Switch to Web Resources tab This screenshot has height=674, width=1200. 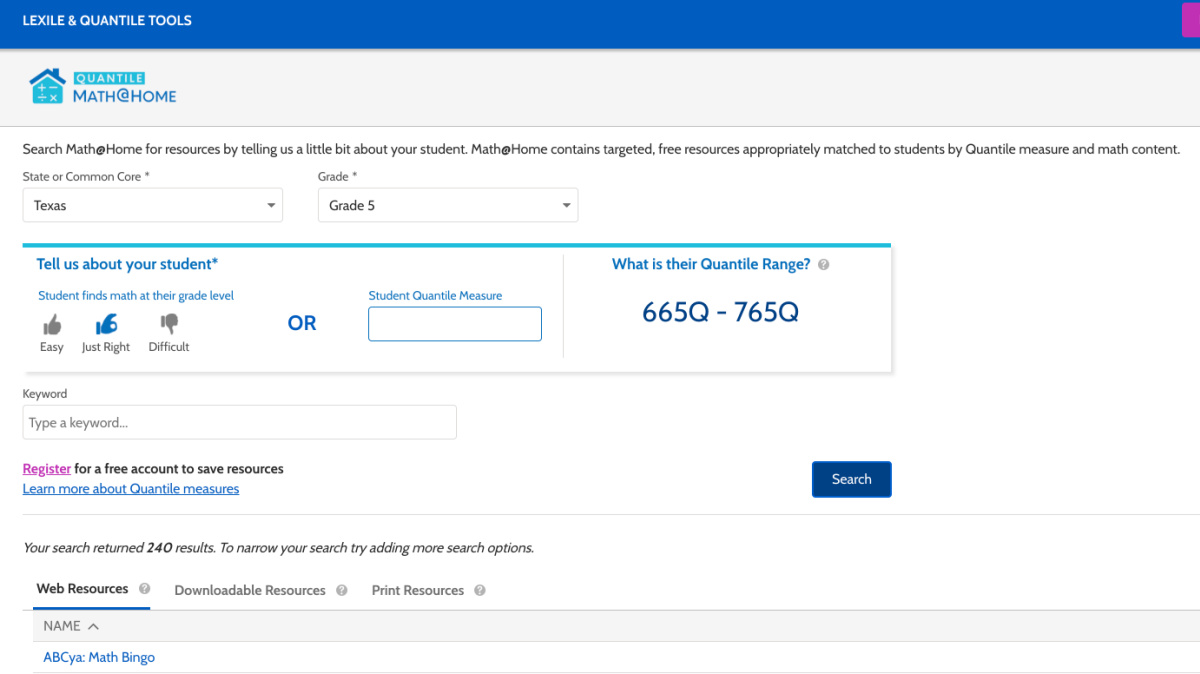pos(82,589)
